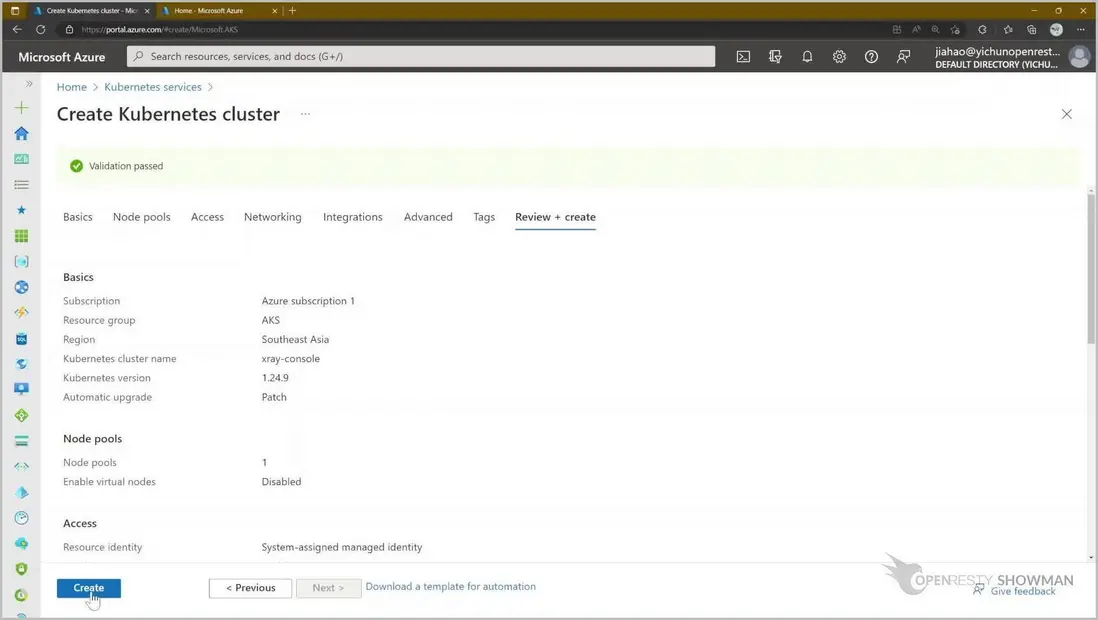
Task: Open Virtual networks icon in sidebar
Action: pos(22,467)
